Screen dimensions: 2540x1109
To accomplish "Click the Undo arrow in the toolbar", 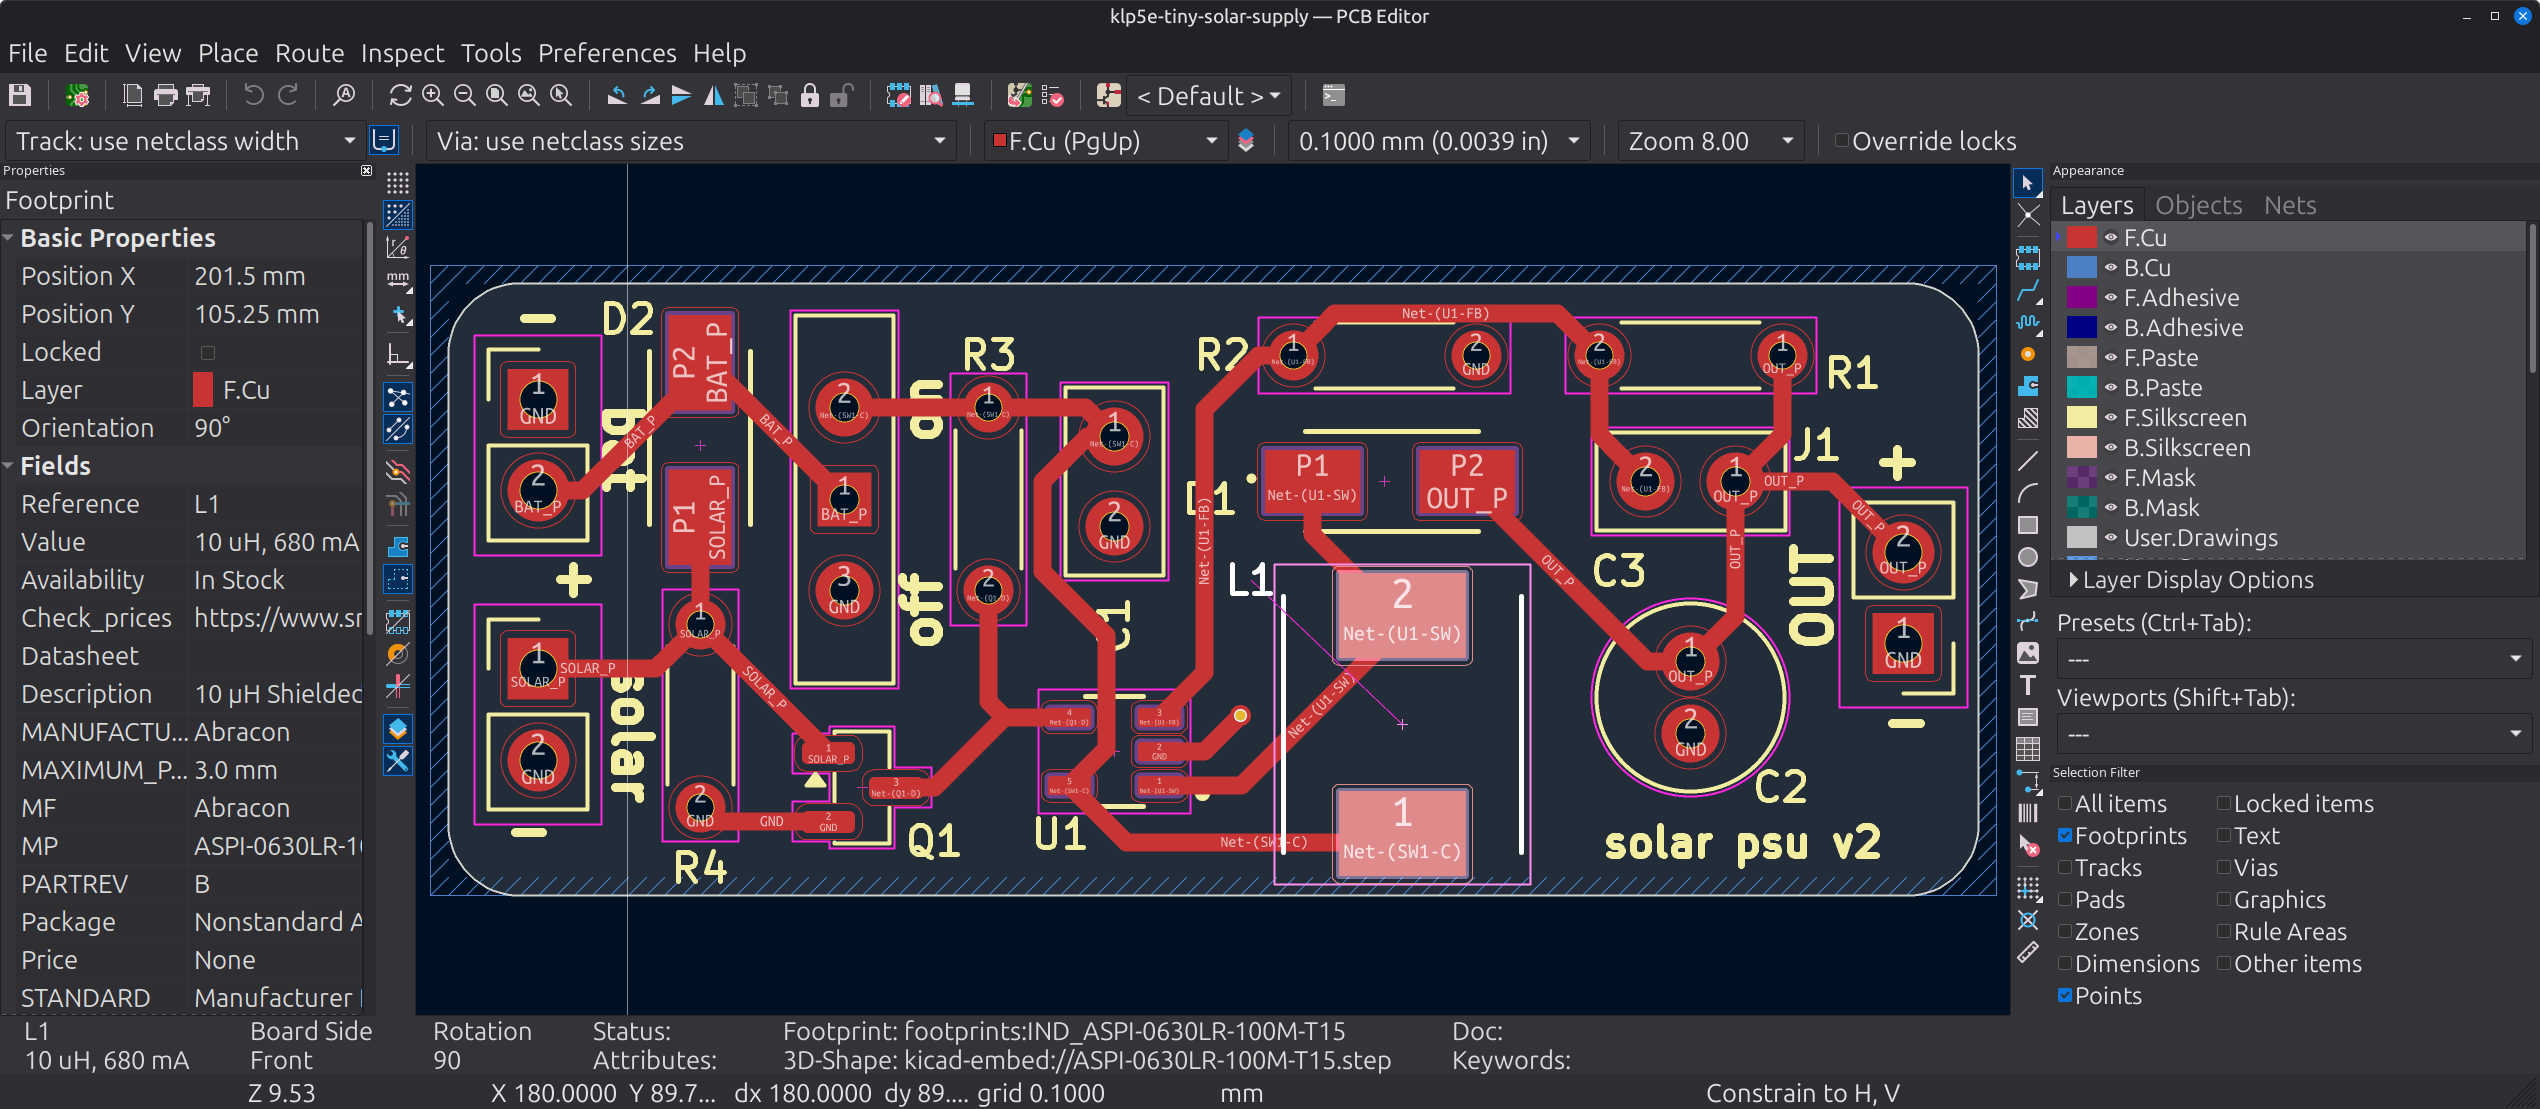I will (254, 95).
